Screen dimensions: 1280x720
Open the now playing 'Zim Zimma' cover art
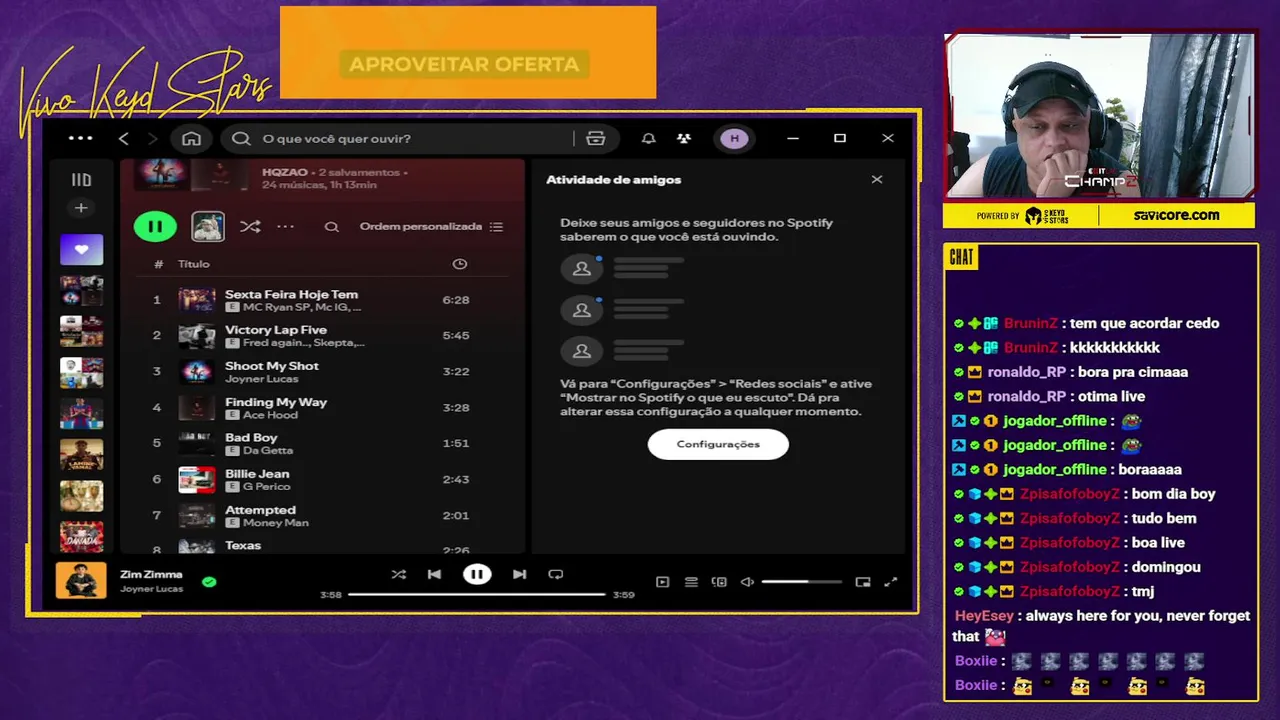coord(81,580)
